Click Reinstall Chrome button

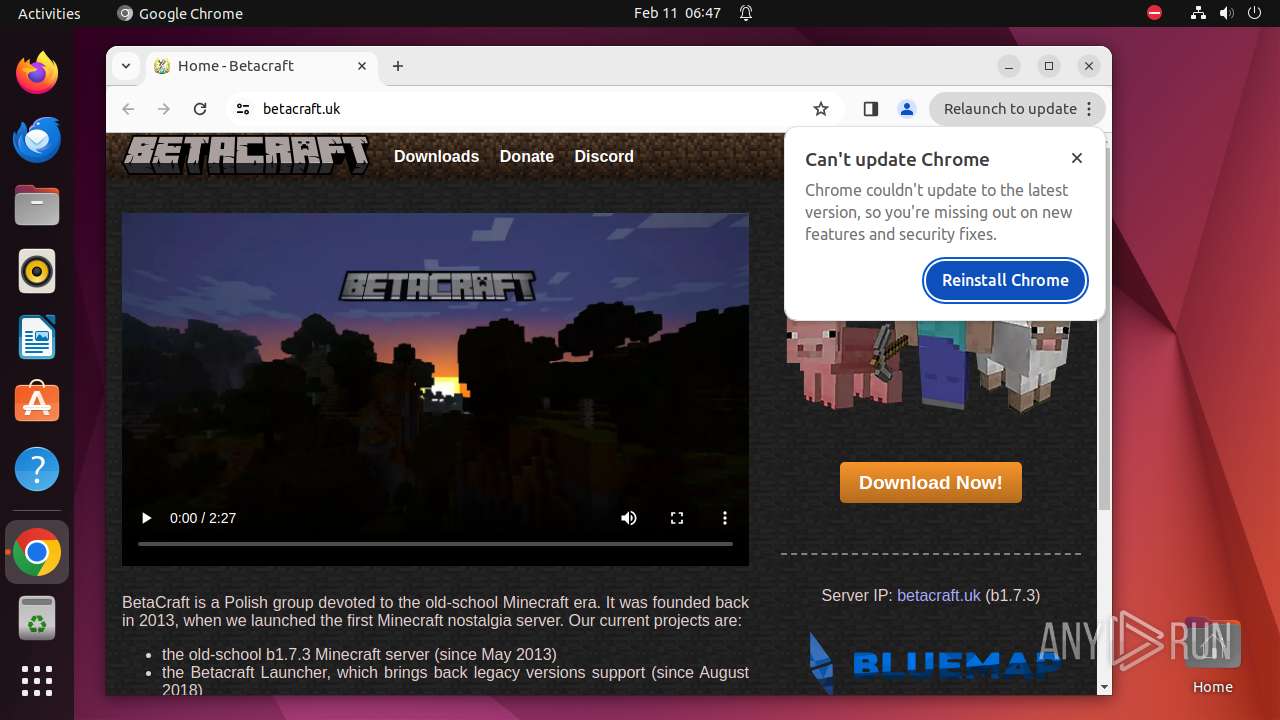point(1005,280)
